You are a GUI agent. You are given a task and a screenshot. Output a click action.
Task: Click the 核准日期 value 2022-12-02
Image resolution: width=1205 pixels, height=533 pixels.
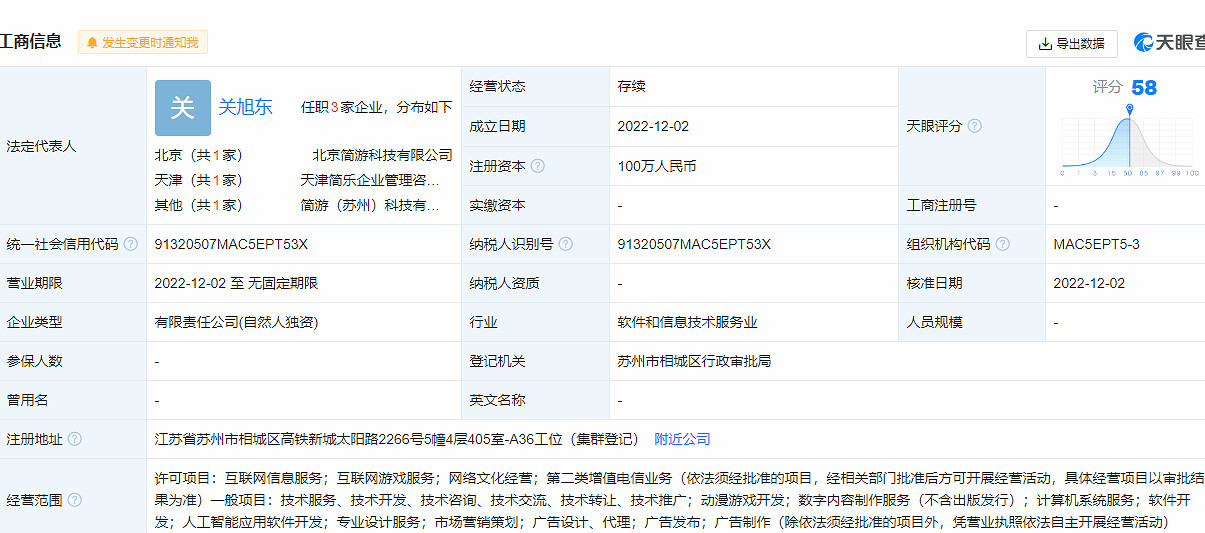click(x=1089, y=283)
